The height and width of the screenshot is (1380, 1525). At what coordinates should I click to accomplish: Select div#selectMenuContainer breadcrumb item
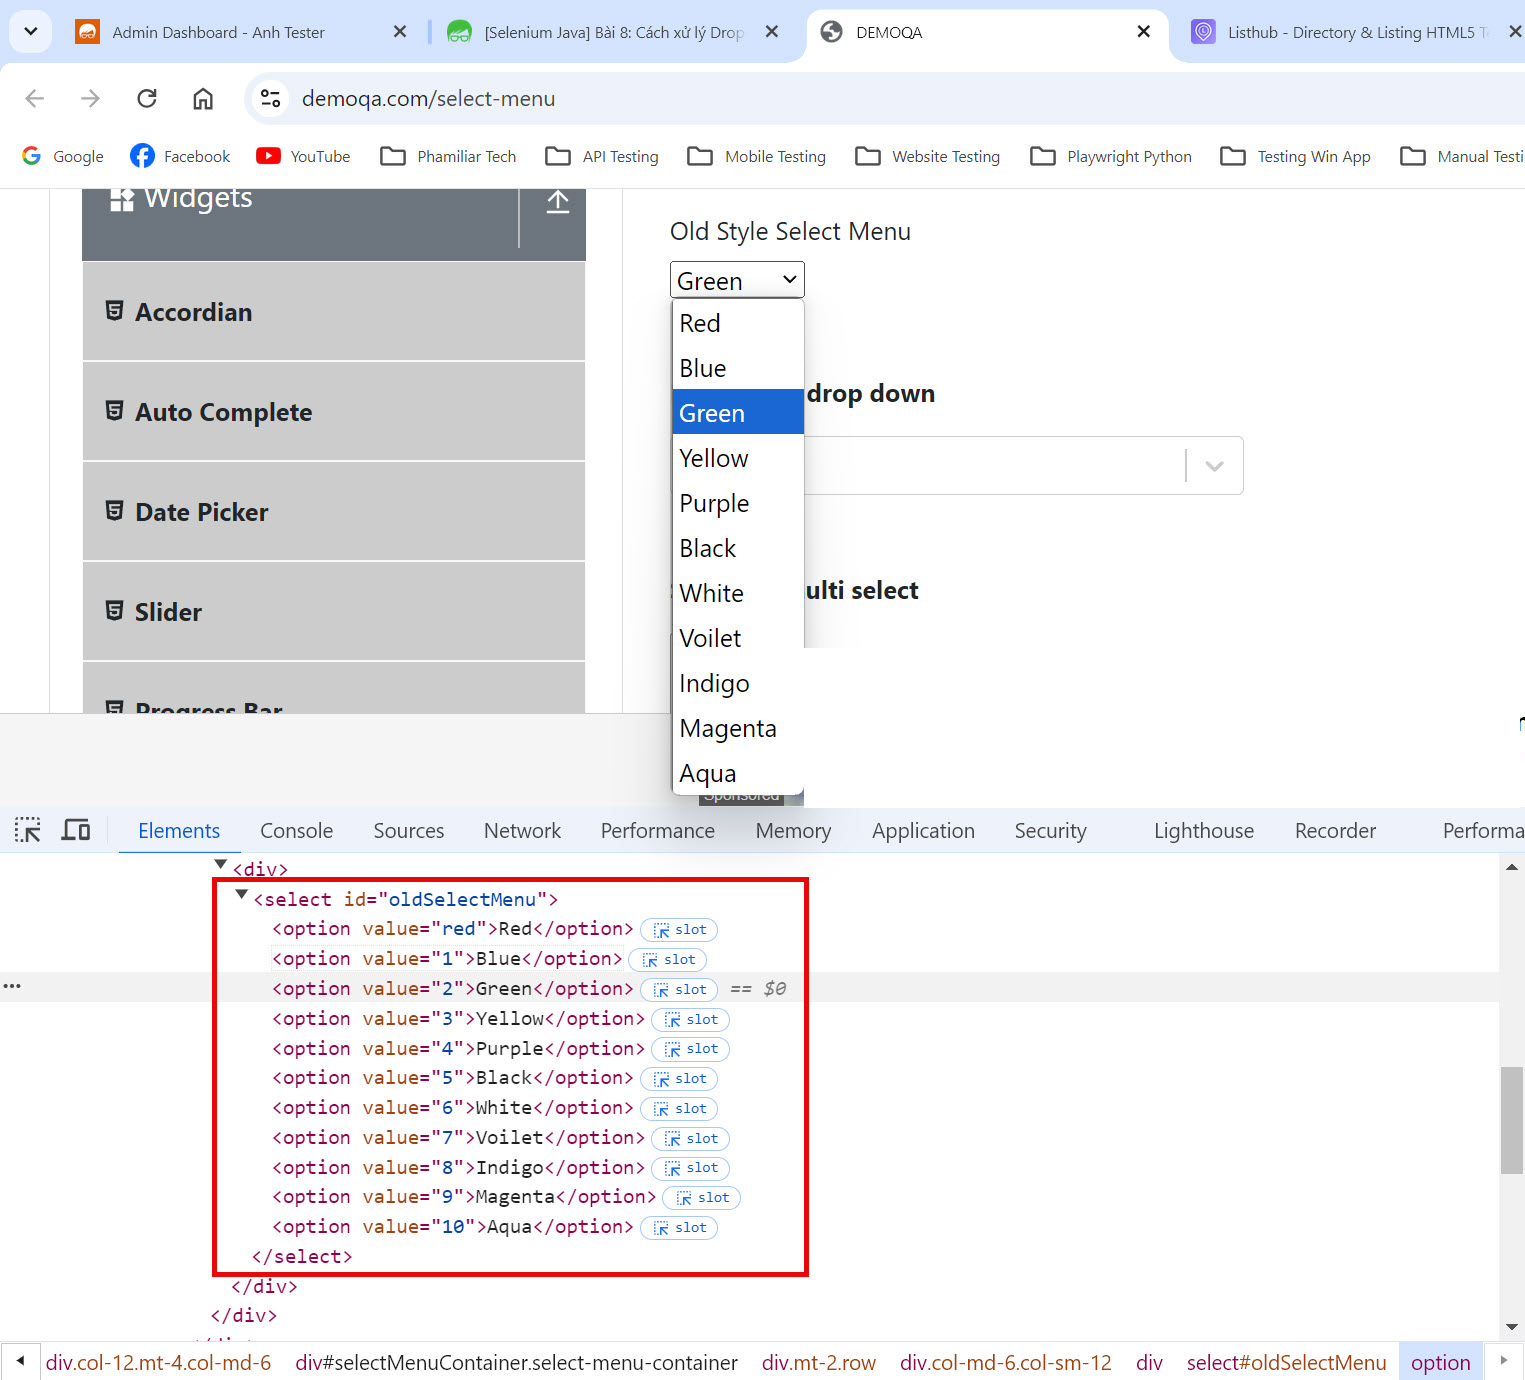click(516, 1363)
